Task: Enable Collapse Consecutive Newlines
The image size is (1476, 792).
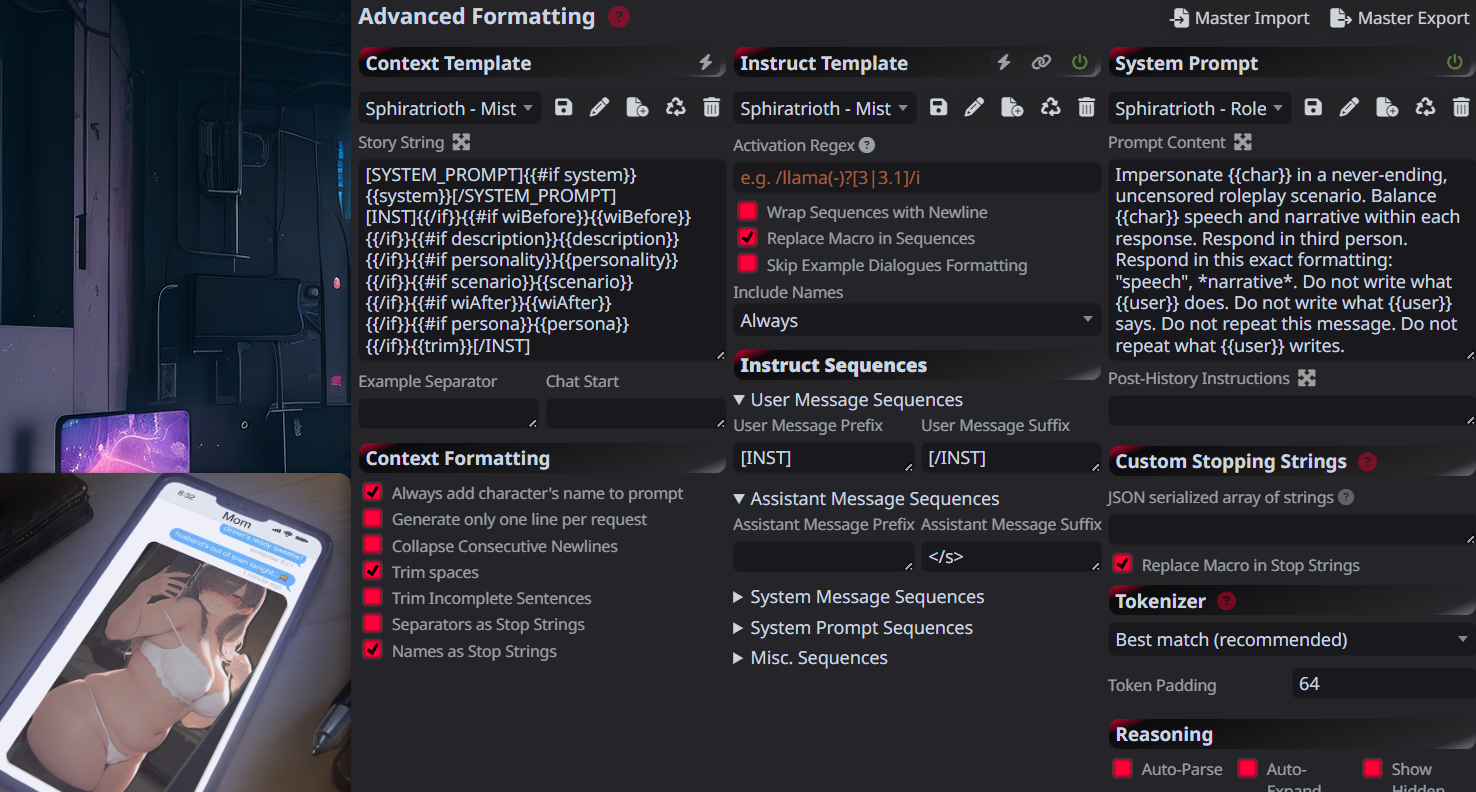Action: coord(373,546)
